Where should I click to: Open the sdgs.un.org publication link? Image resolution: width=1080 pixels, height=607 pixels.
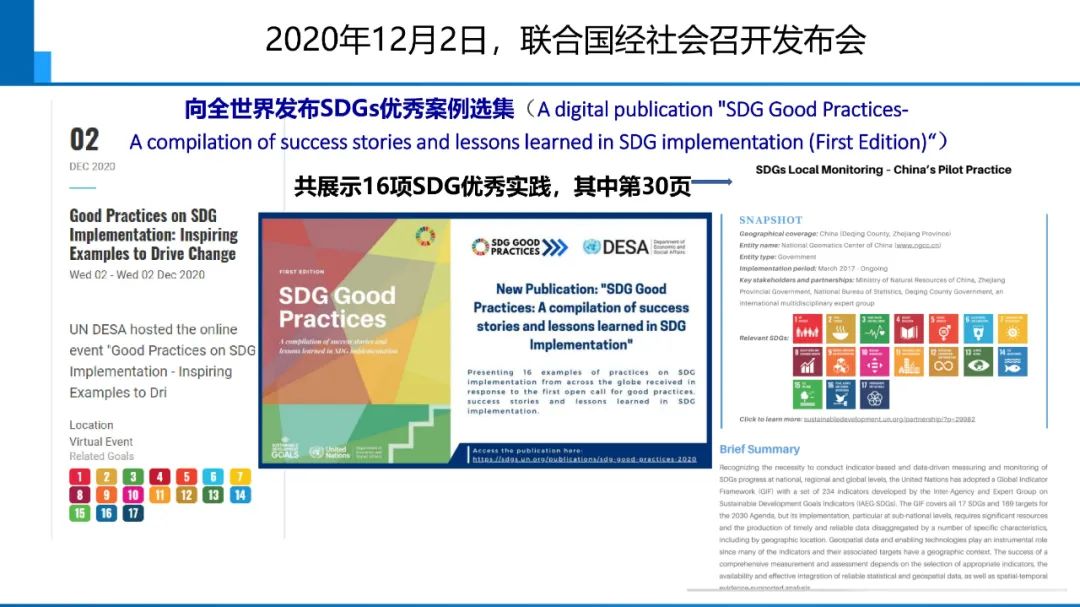586,461
